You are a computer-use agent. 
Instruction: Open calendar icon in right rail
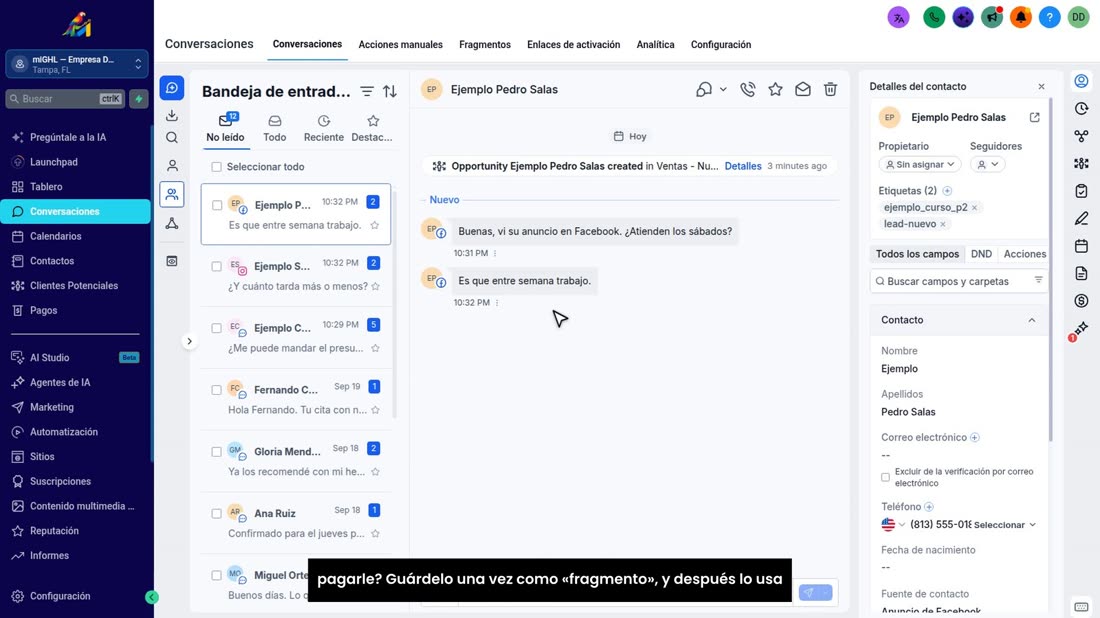(x=1081, y=246)
